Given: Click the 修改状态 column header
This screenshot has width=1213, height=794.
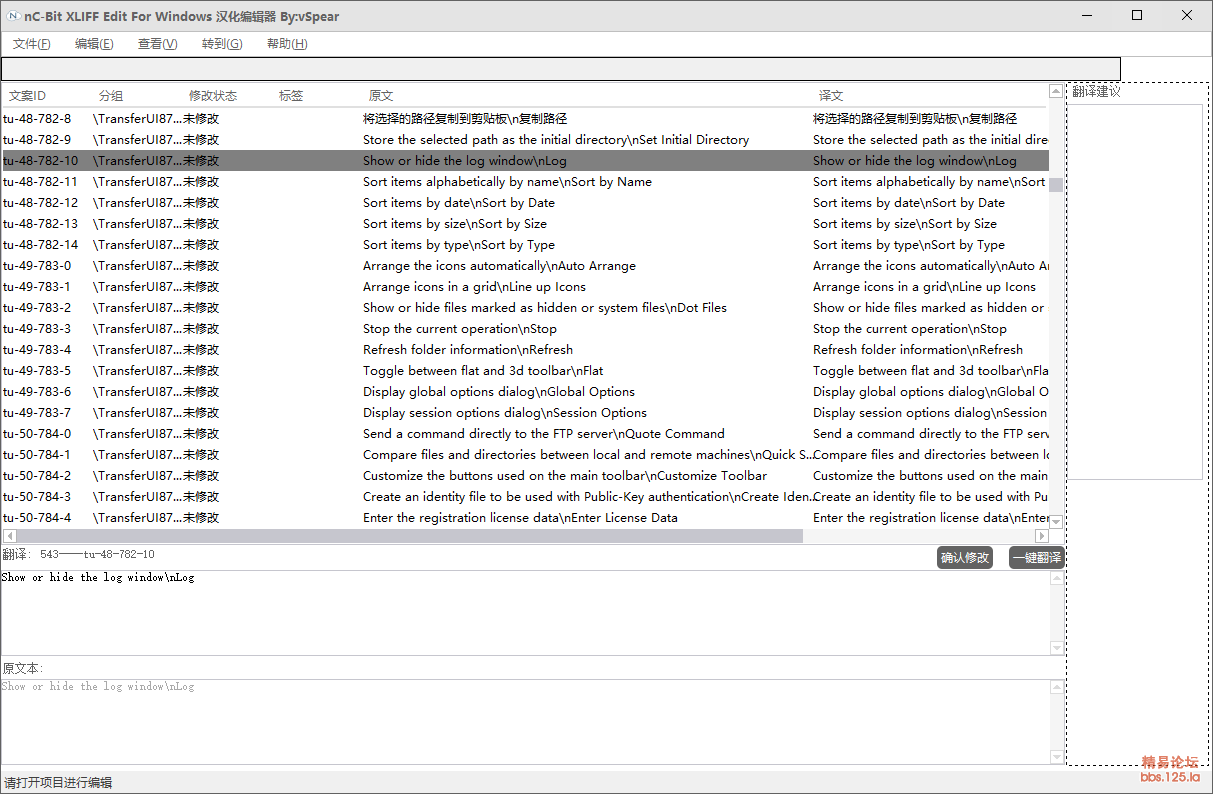Looking at the screenshot, I should click(213, 96).
